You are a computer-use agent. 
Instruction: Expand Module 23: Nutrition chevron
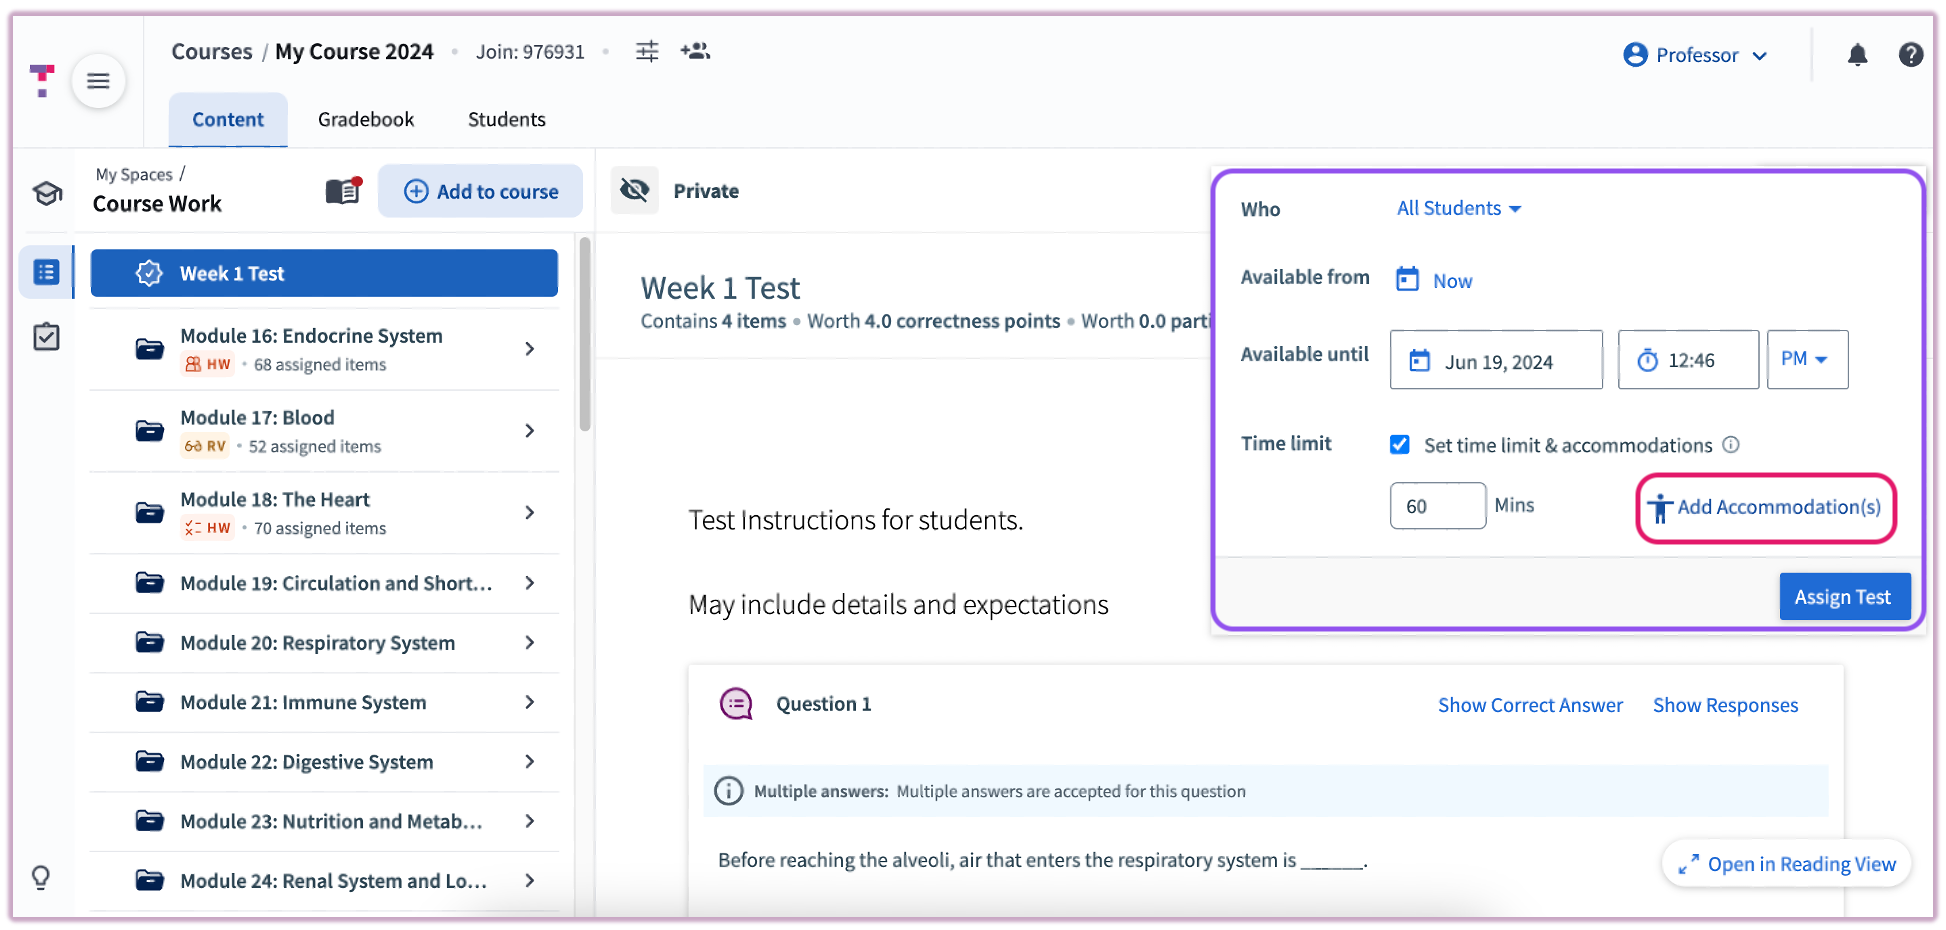pos(530,821)
